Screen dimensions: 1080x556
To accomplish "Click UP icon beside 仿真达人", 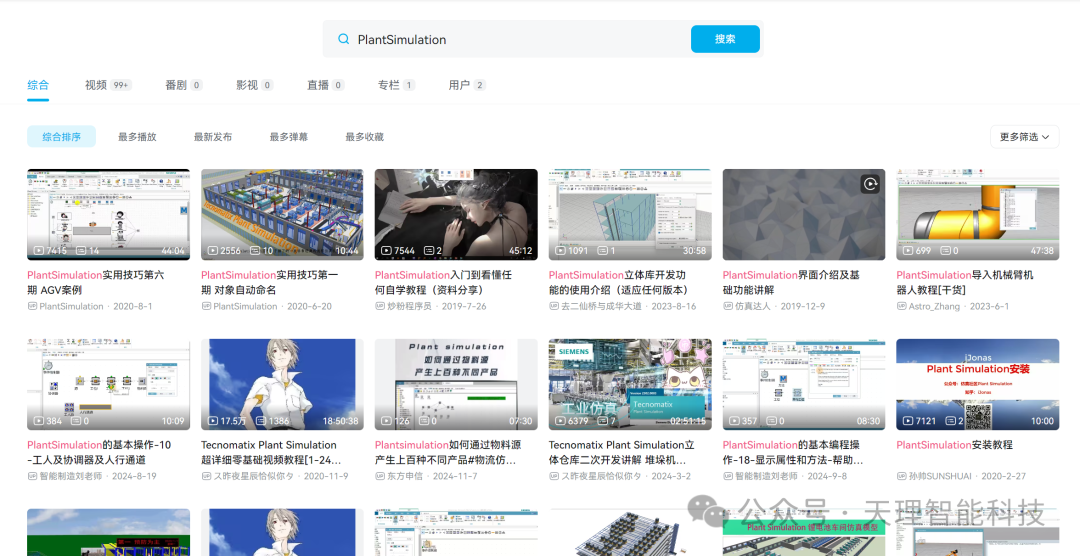I will (727, 306).
